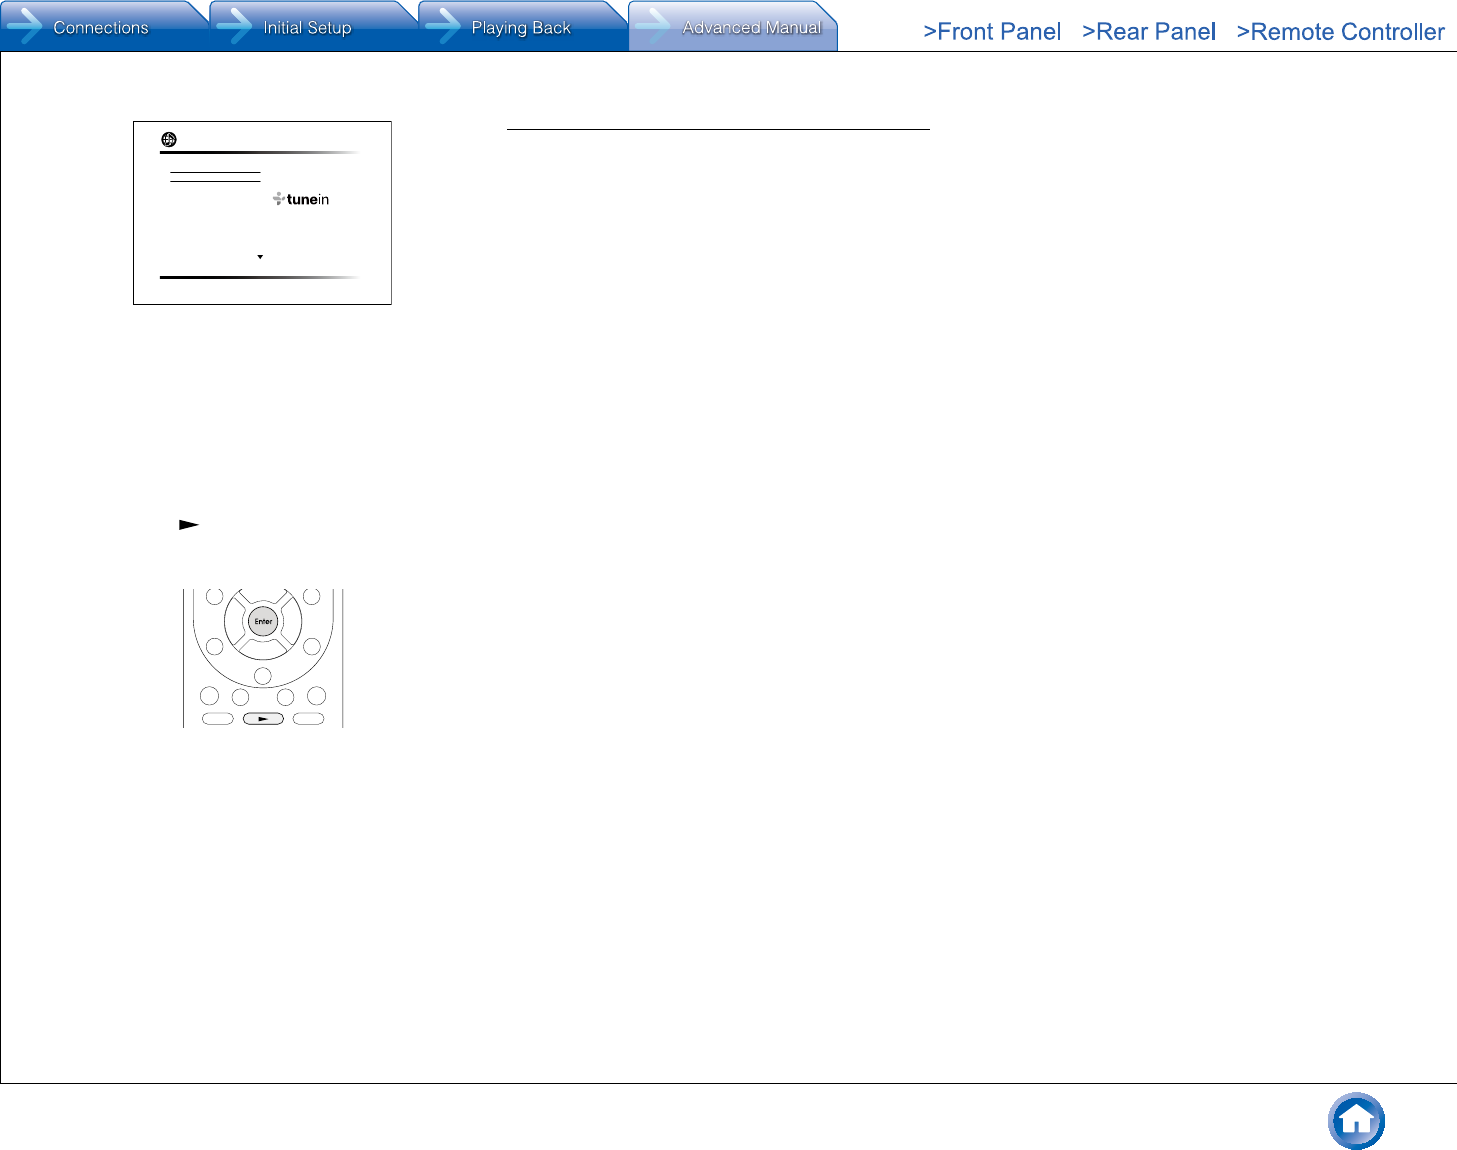Image resolution: width=1457 pixels, height=1150 pixels.
Task: Open the Initial Setup tab
Action: tap(314, 27)
